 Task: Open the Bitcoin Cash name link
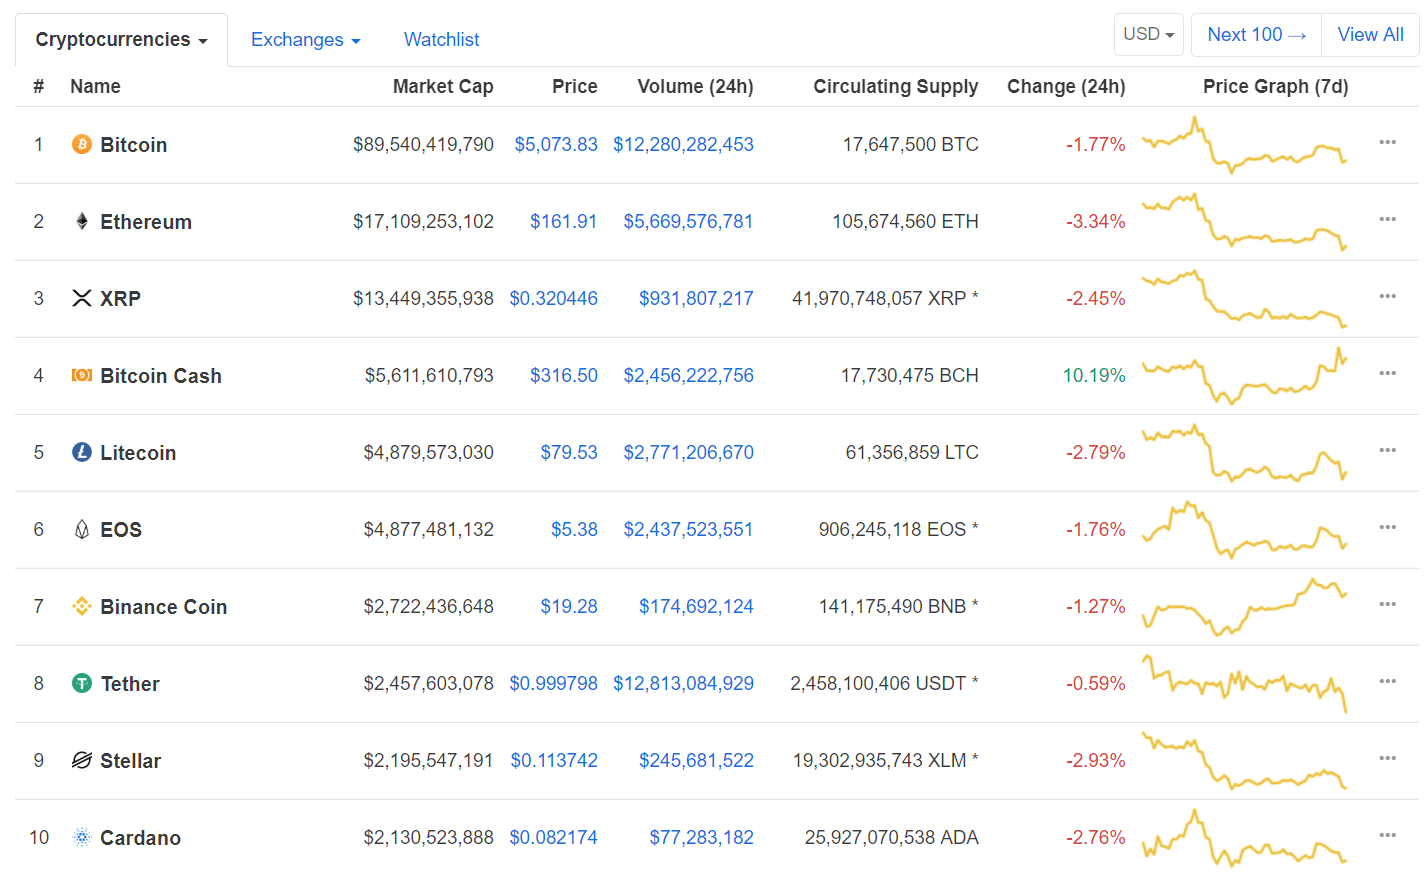pos(161,376)
